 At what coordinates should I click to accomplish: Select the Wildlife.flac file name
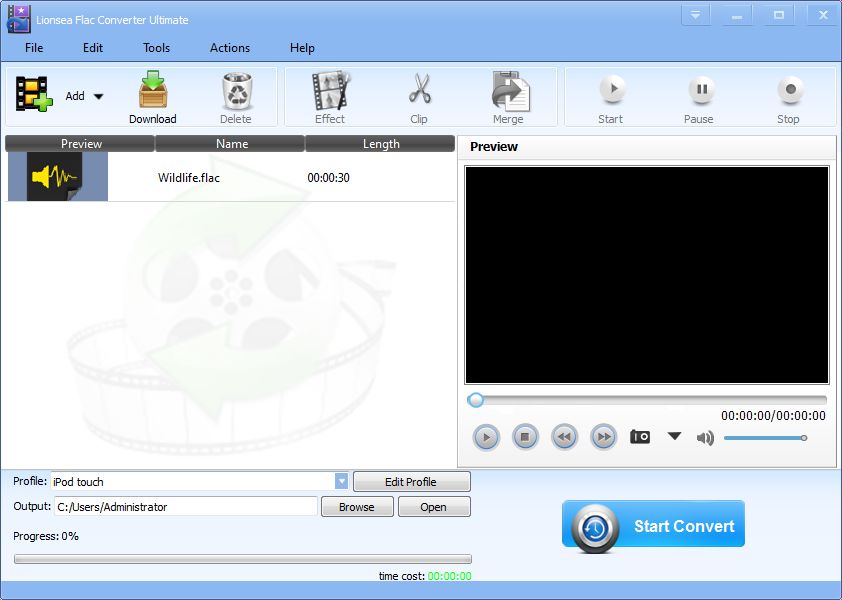[188, 178]
